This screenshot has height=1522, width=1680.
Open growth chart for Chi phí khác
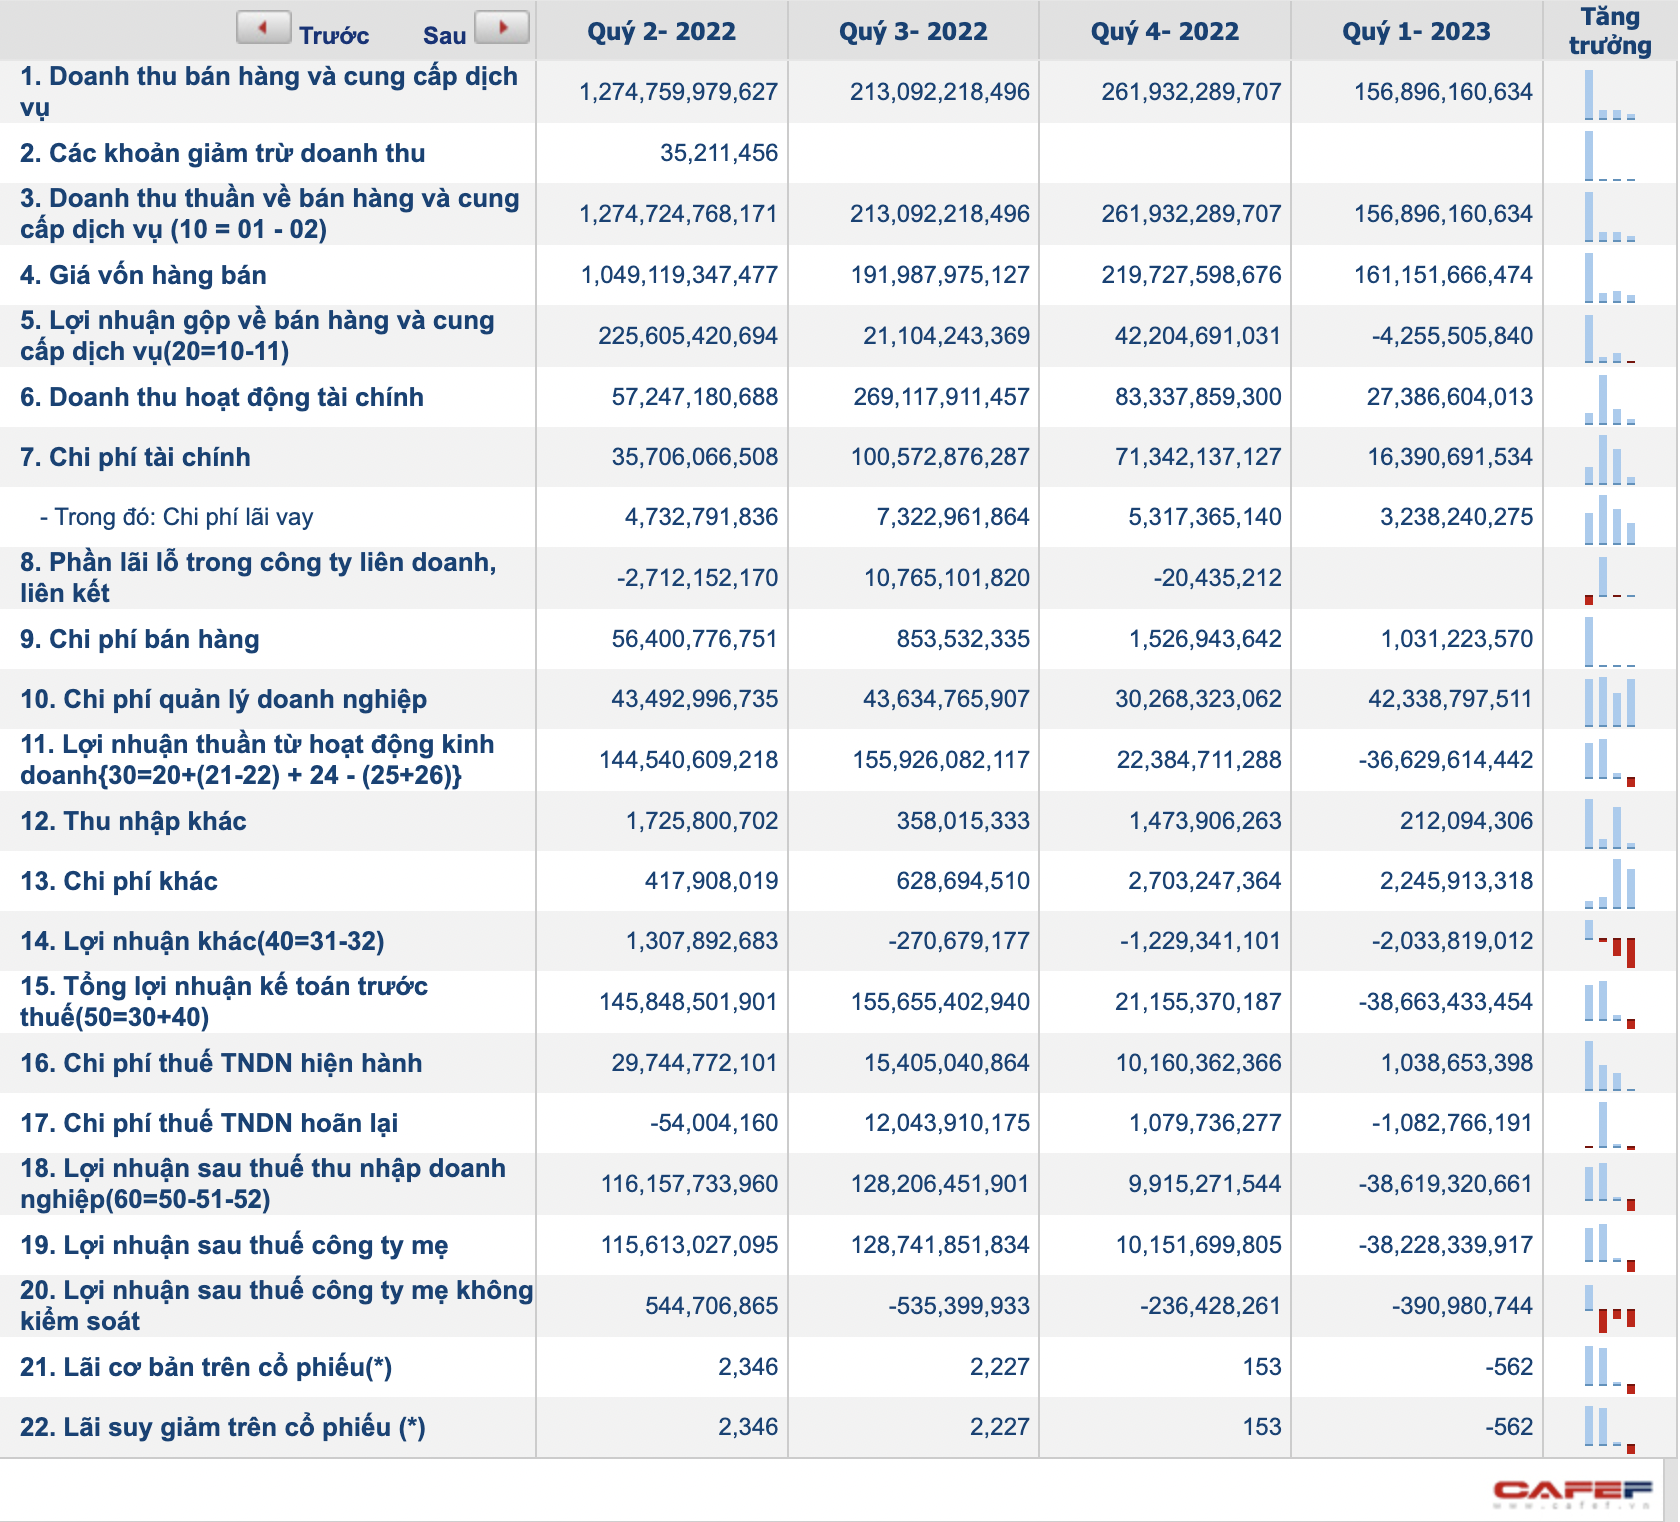pos(1610,883)
